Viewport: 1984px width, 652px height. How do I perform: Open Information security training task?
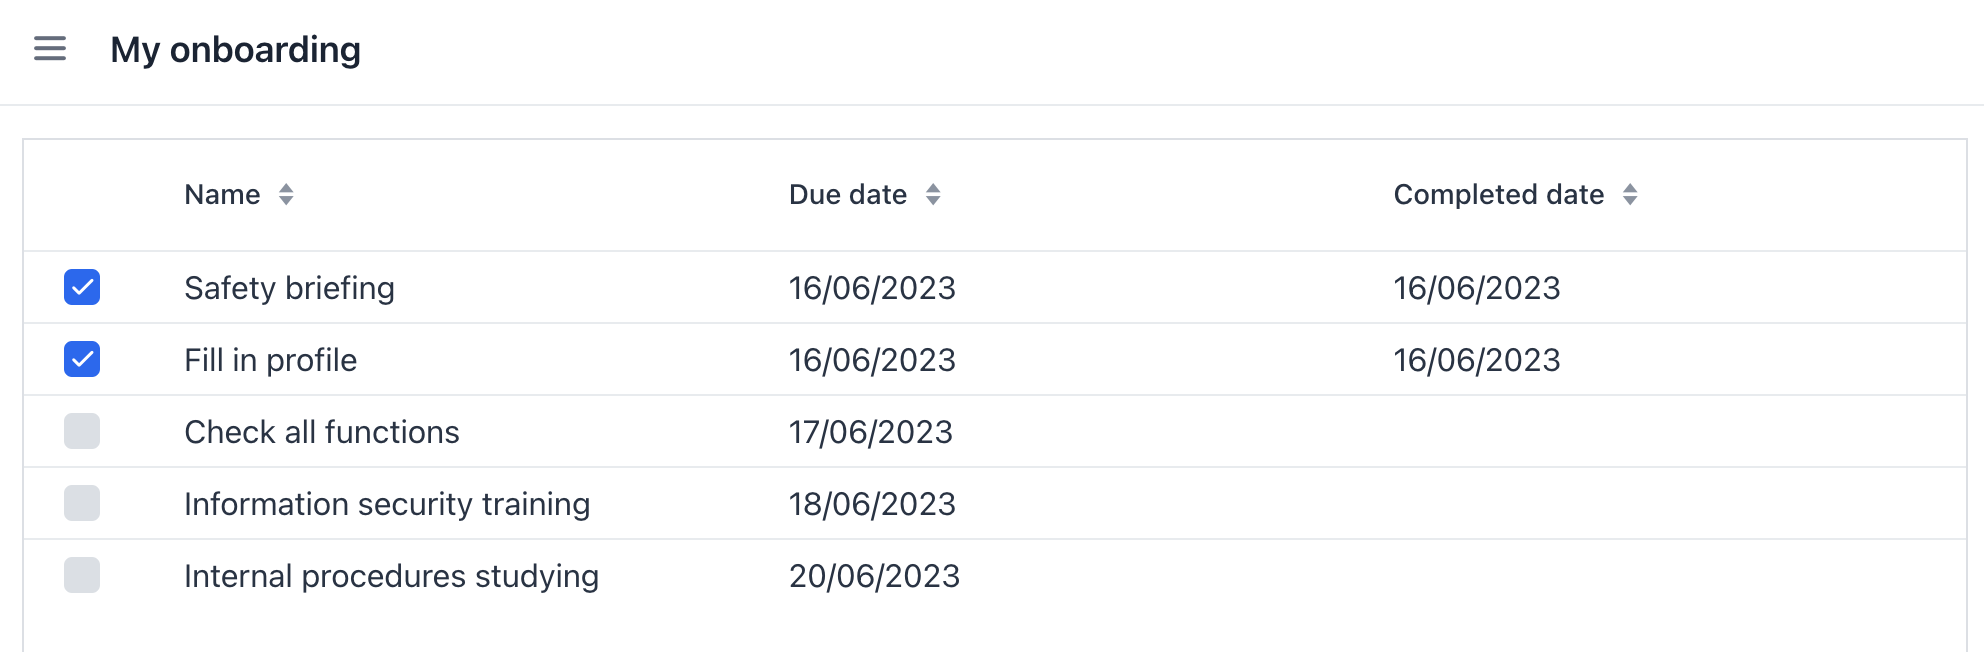tap(387, 504)
